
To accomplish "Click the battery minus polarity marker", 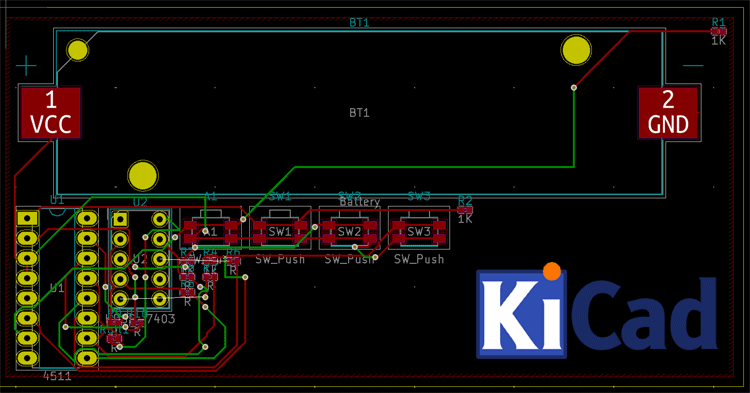I will pyautogui.click(x=693, y=66).
